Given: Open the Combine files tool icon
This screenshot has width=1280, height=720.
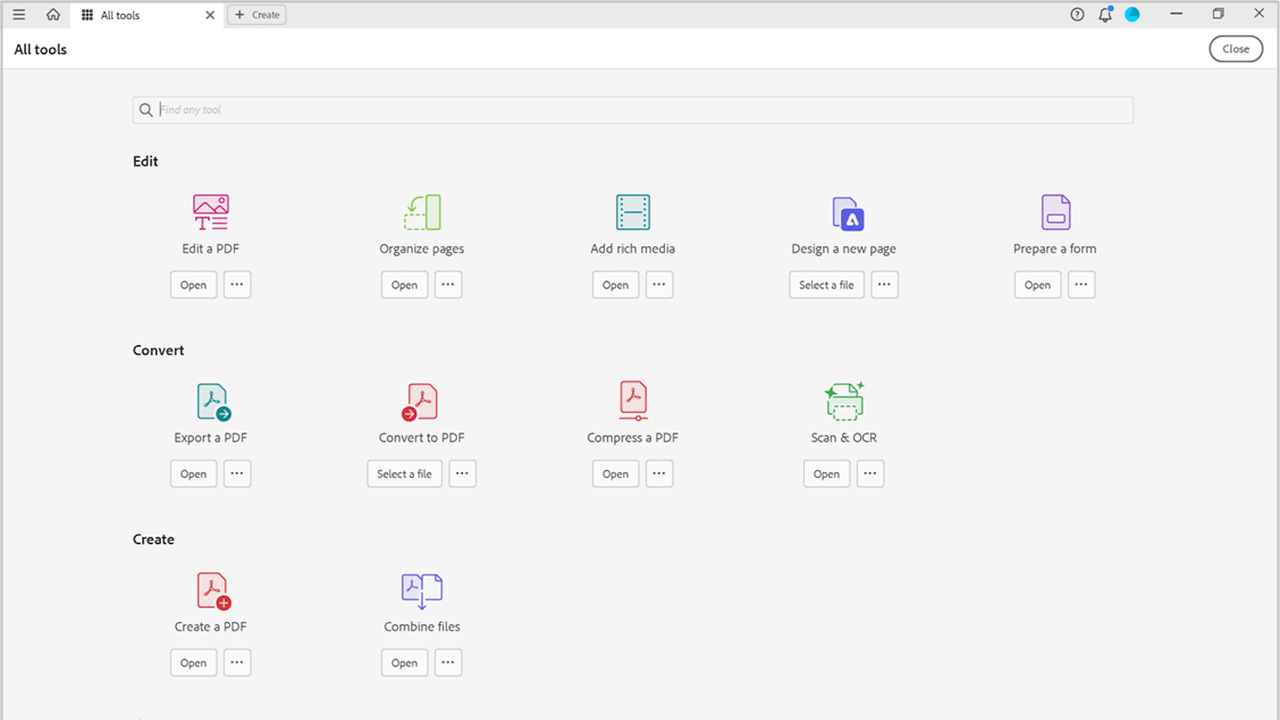Looking at the screenshot, I should pos(421,589).
